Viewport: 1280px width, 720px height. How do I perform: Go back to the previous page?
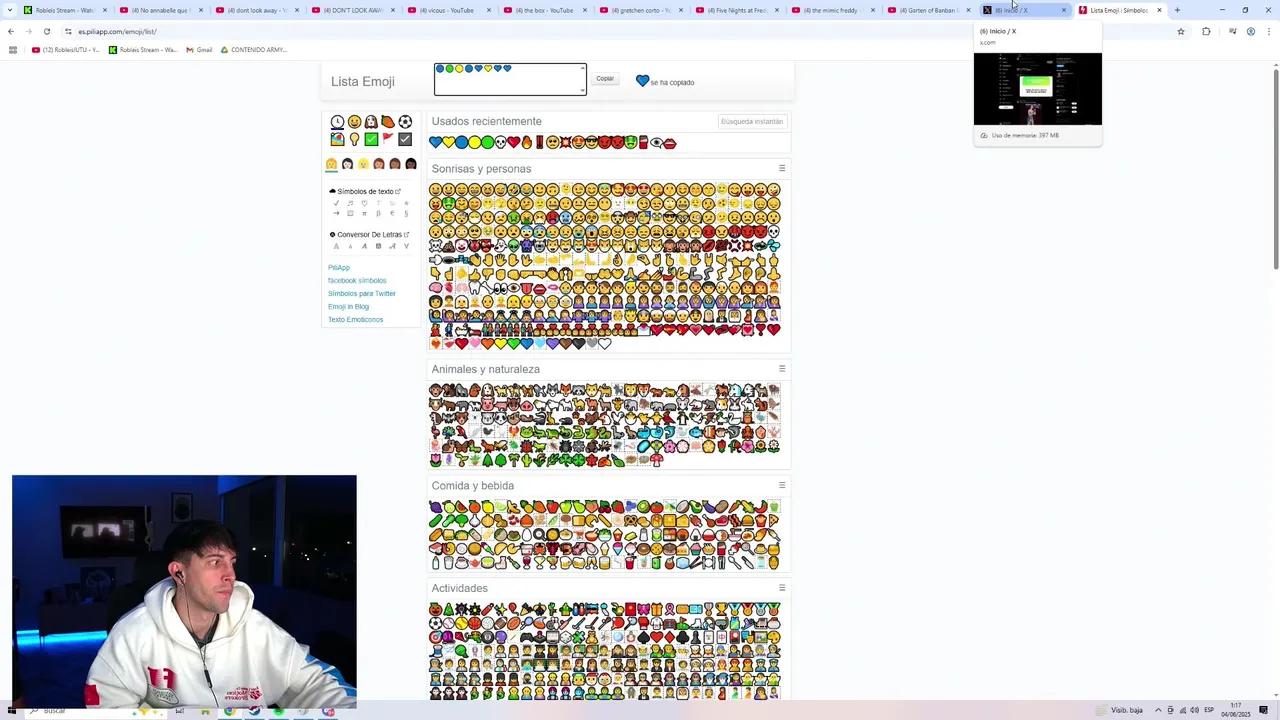click(11, 31)
